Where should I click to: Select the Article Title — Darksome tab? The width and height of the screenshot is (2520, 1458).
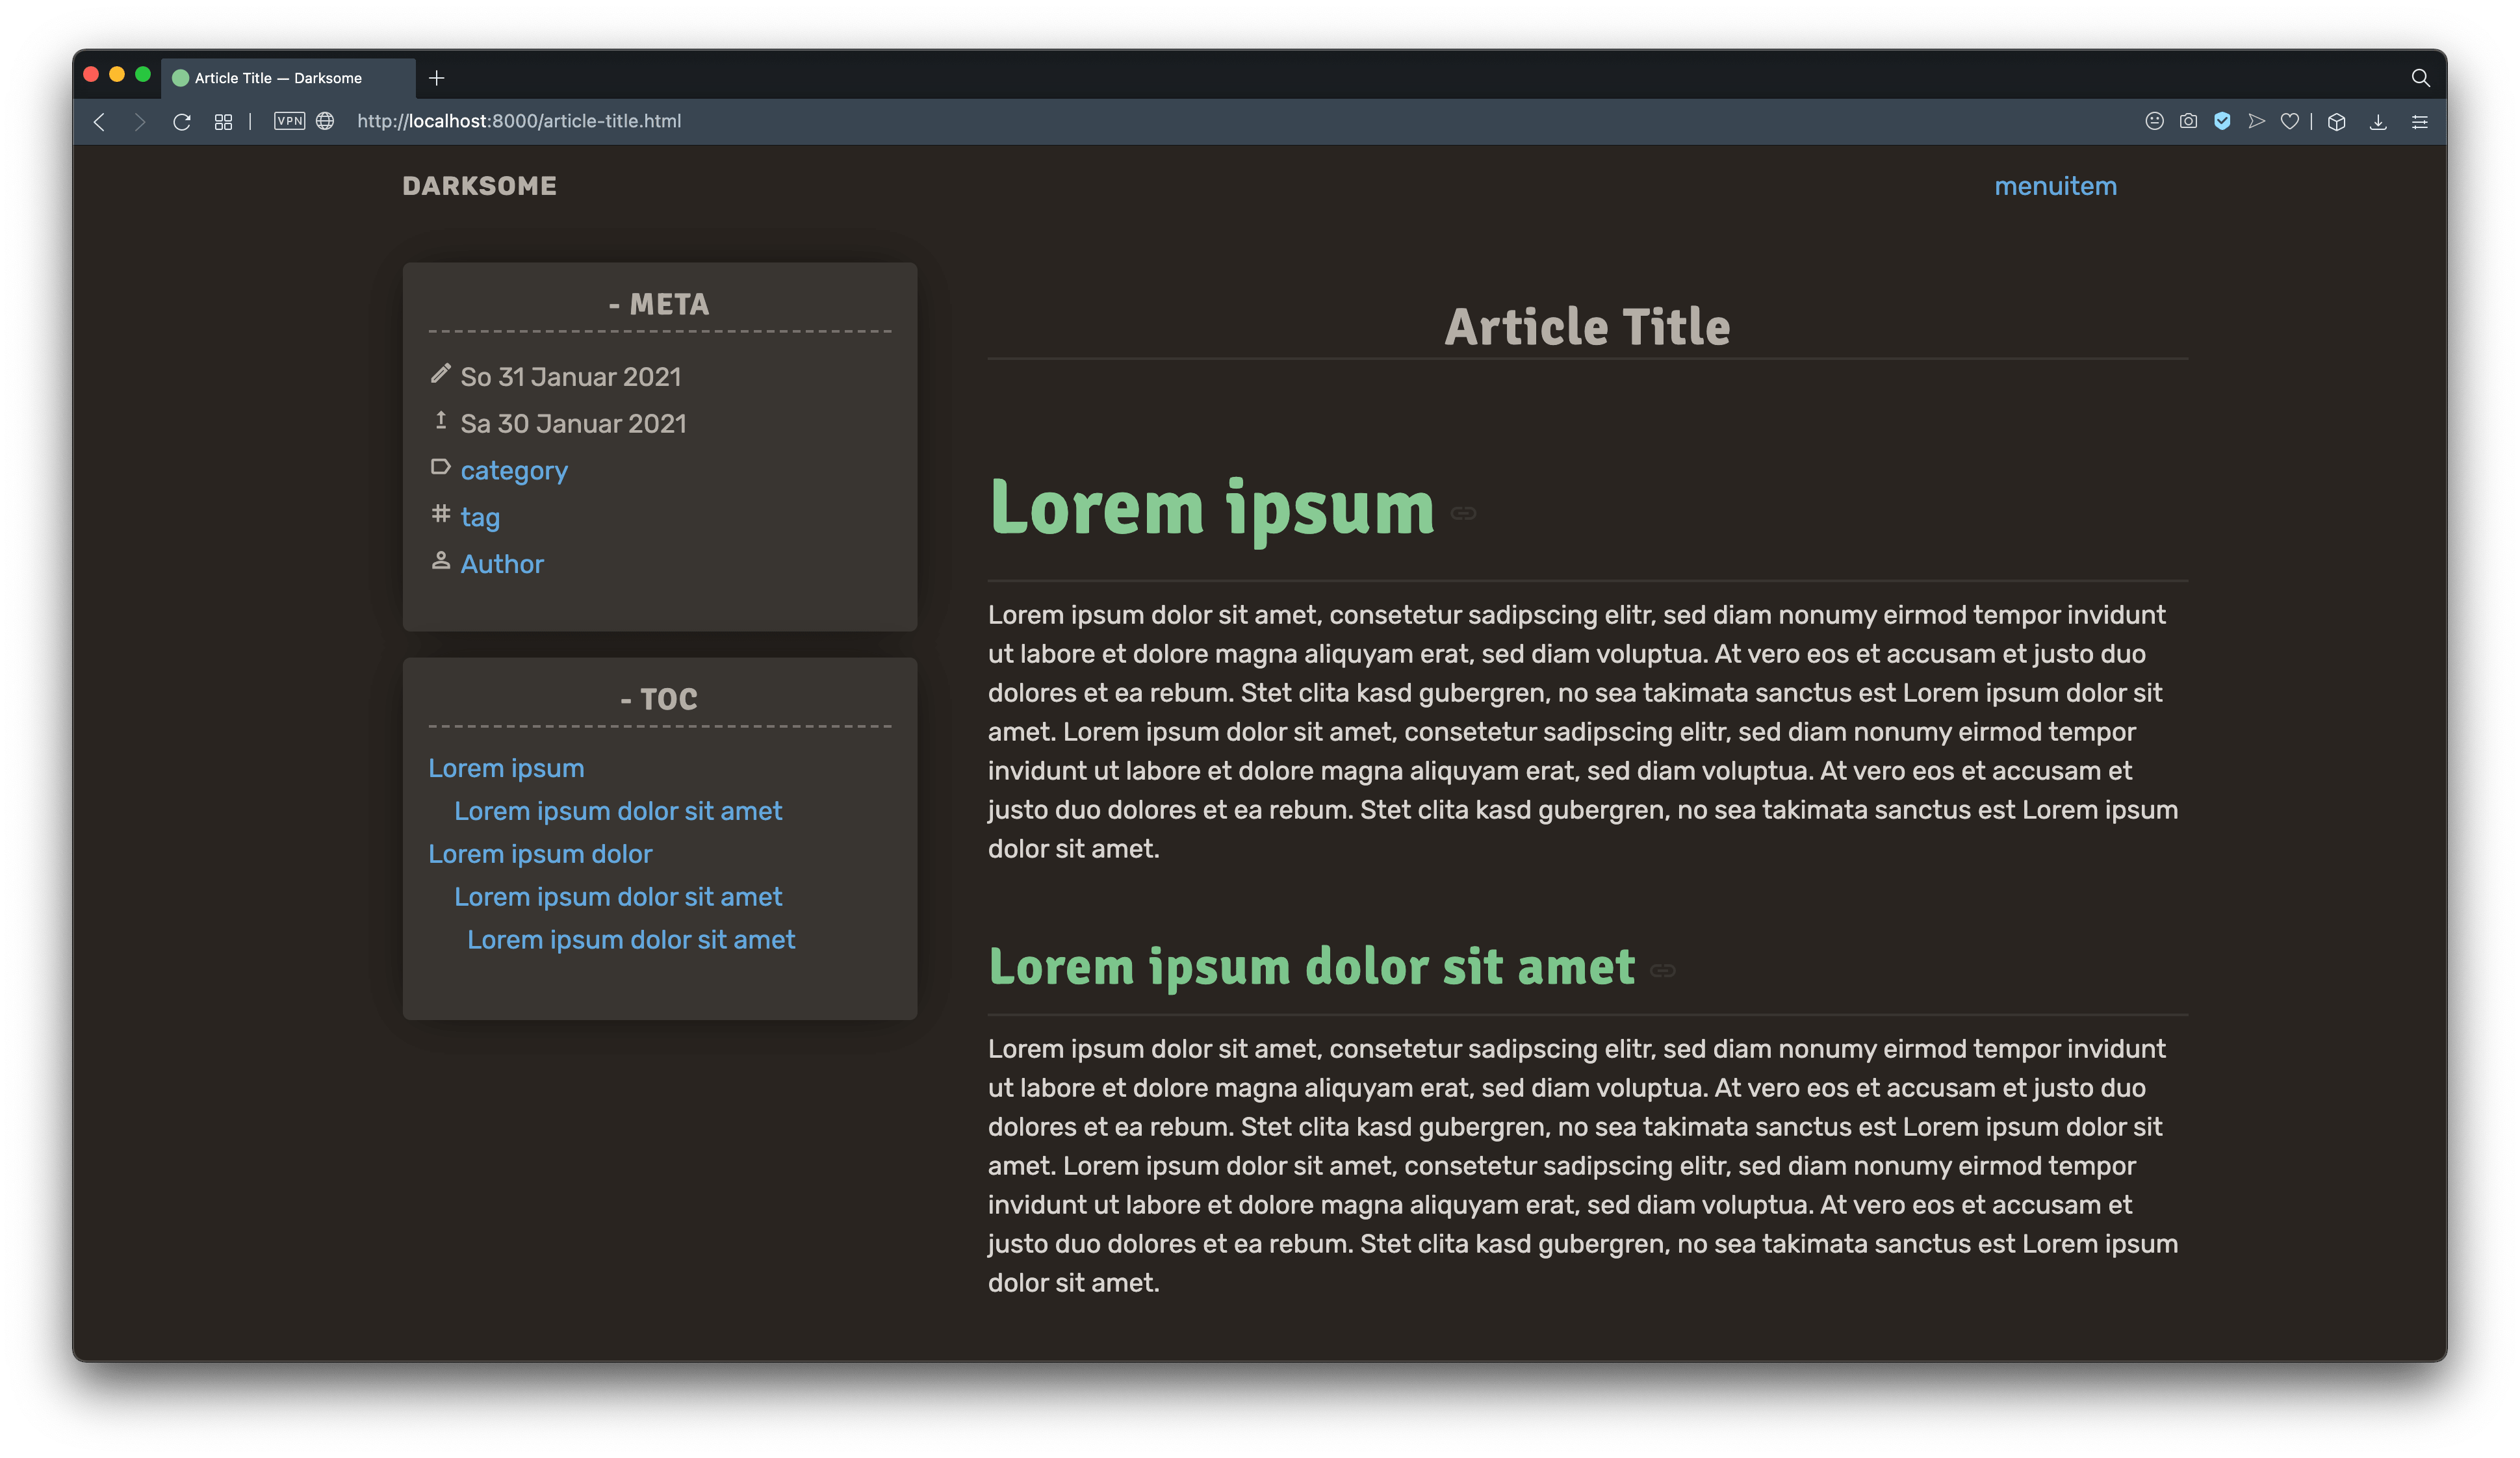(278, 78)
